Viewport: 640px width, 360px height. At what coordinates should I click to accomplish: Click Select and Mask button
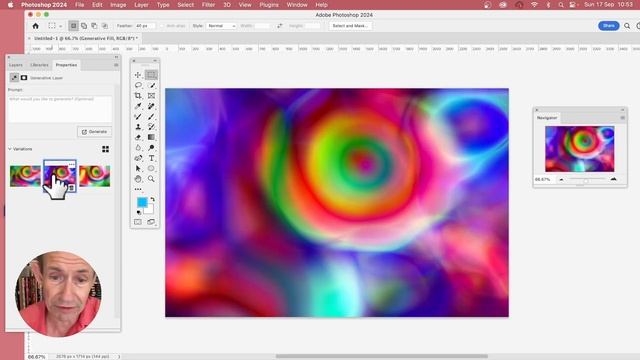[x=350, y=26]
